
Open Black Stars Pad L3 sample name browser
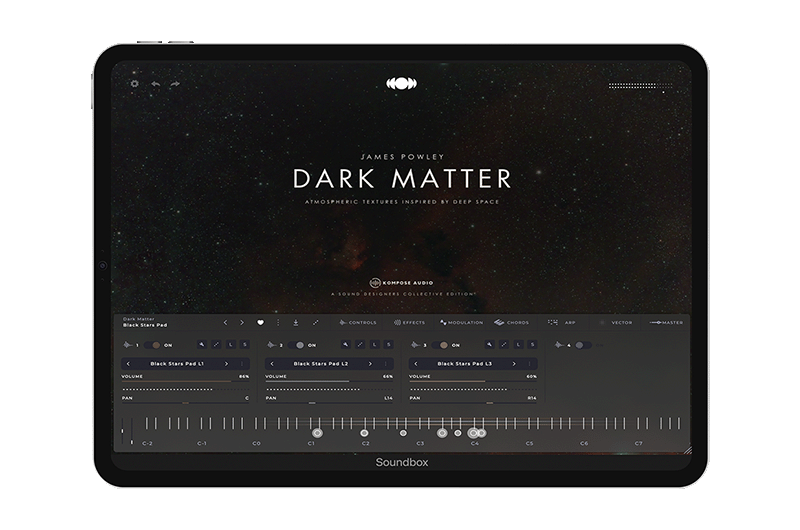465,364
